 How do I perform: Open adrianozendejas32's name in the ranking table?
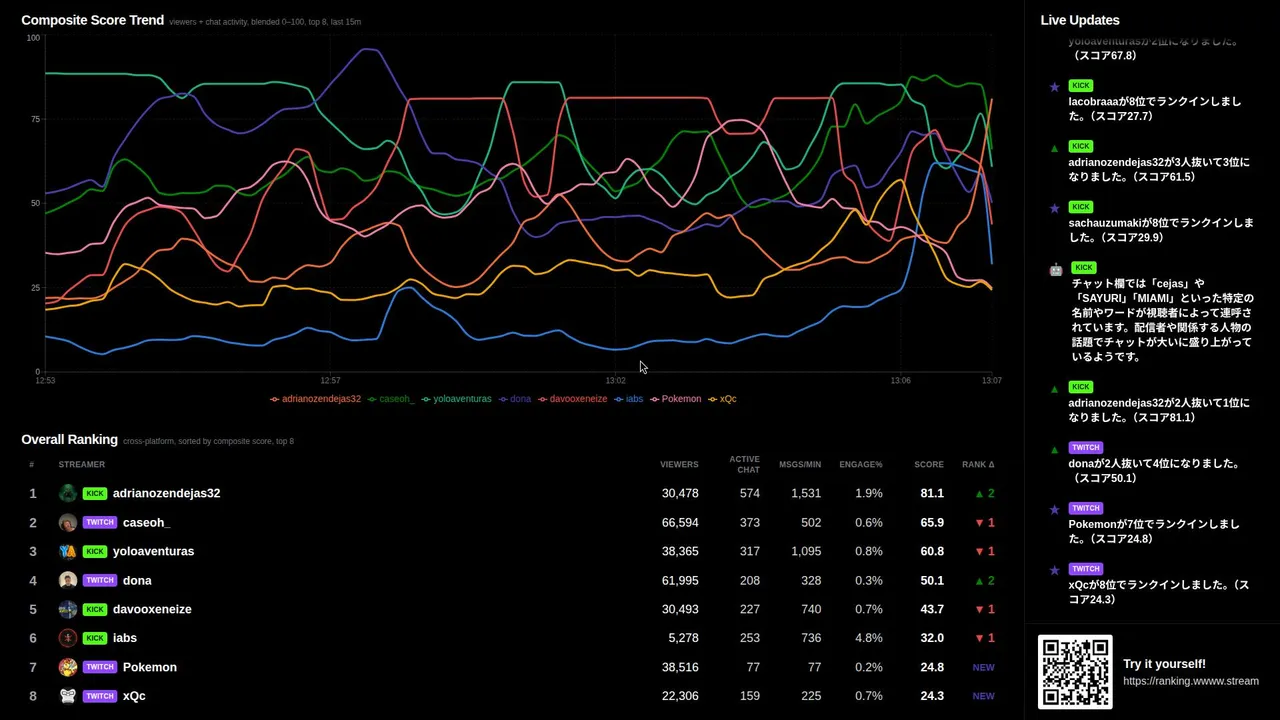pyautogui.click(x=166, y=493)
